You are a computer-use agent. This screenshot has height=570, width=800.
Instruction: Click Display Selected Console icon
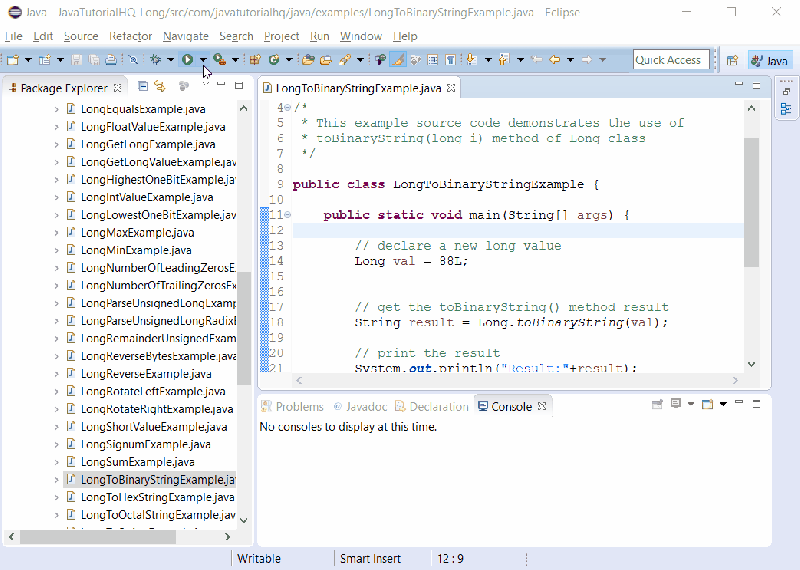[676, 404]
